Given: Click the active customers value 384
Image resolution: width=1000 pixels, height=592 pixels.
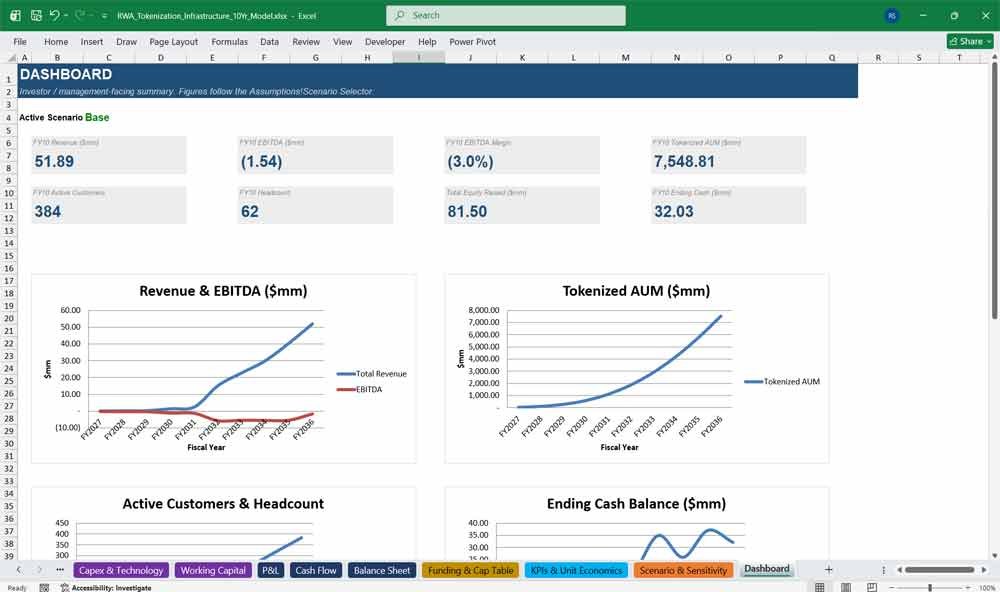Looking at the screenshot, I should coord(48,211).
